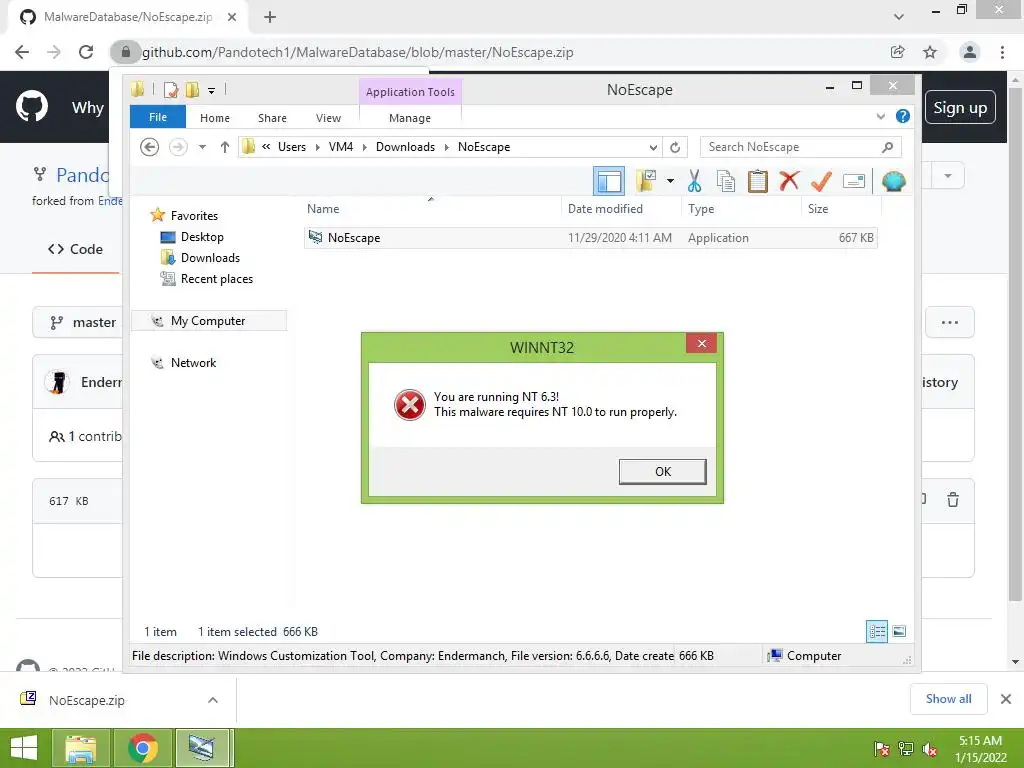The image size is (1024, 768).
Task: Open the folder options dropdown arrow
Action: tap(670, 181)
